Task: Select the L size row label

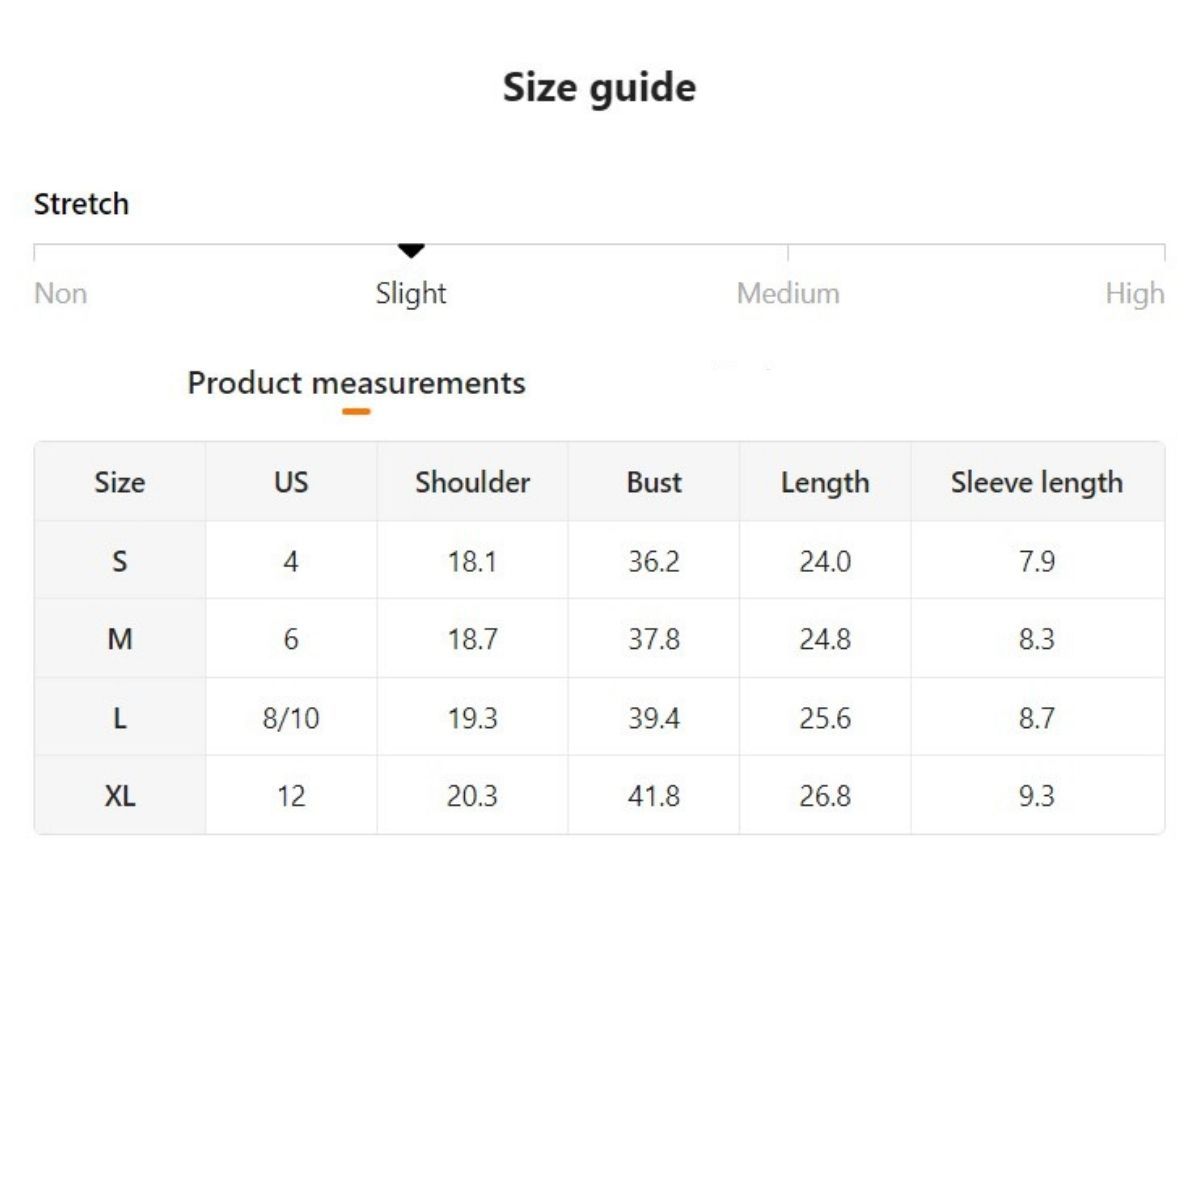Action: (x=120, y=718)
